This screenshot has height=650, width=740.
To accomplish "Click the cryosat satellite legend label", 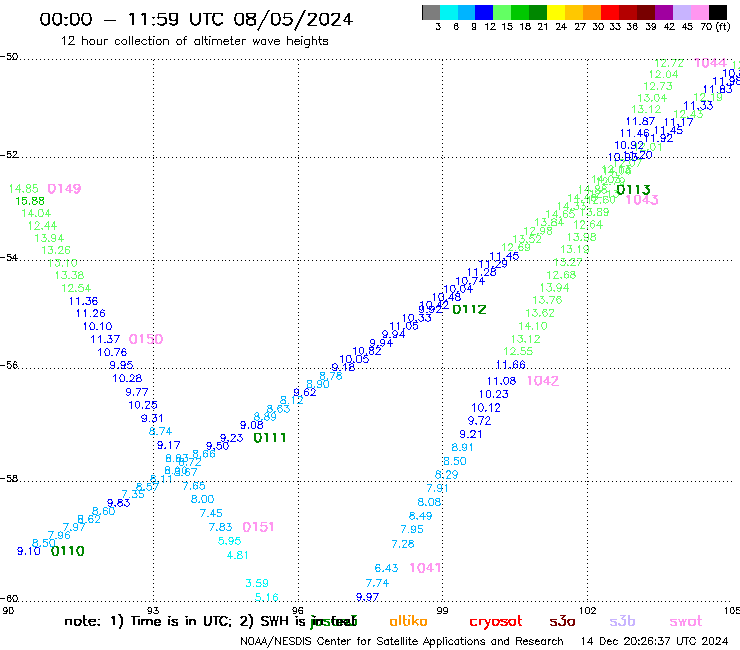I will [496, 622].
